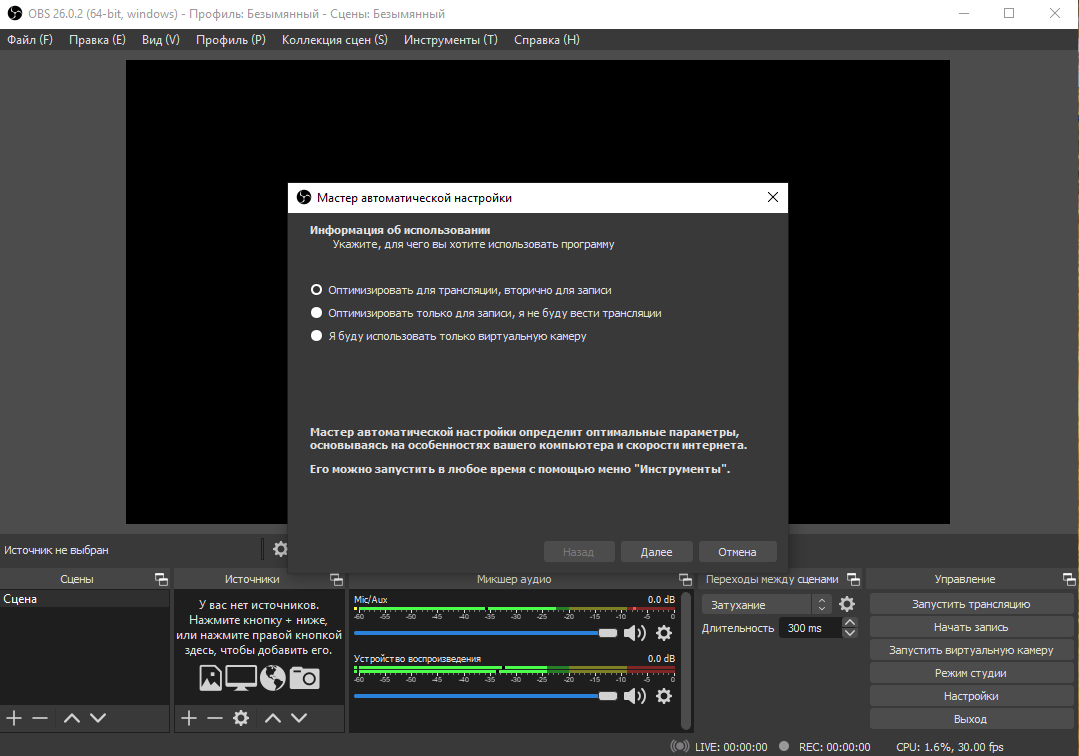Image resolution: width=1079 pixels, height=756 pixels.
Task: Select optimize for streaming radio option
Action: (460, 290)
